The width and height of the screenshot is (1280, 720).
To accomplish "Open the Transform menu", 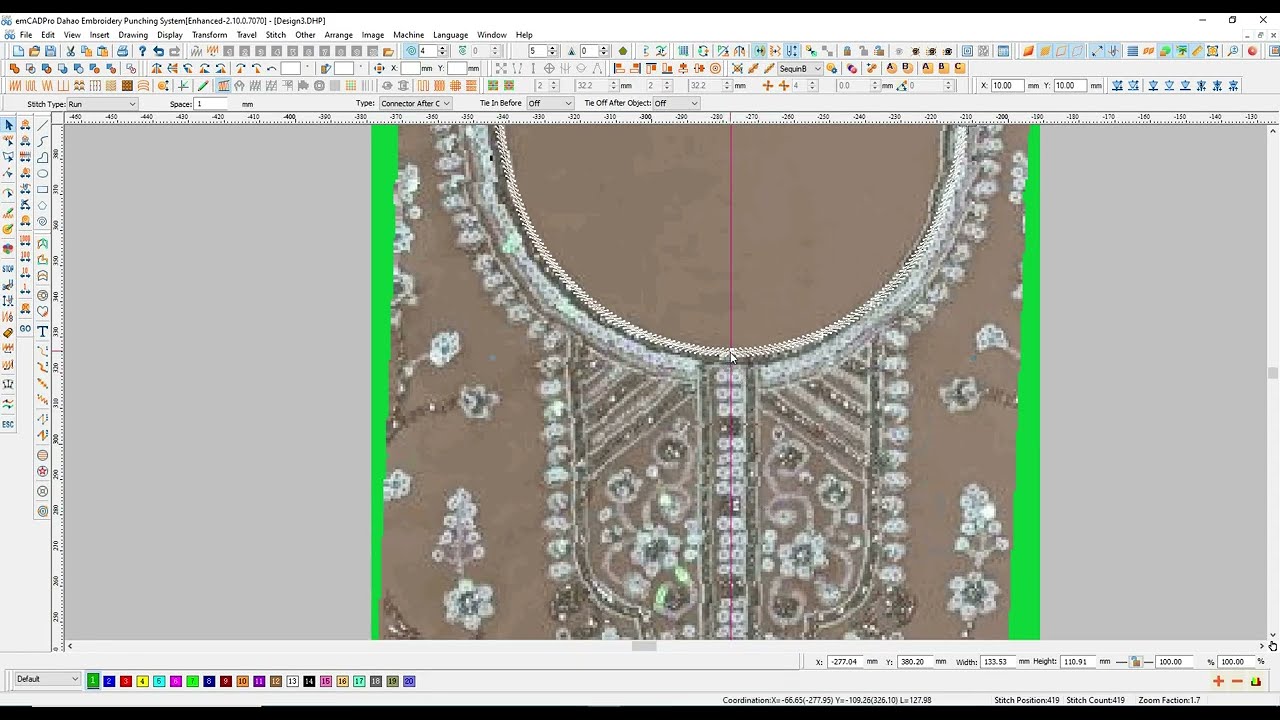I will [x=209, y=35].
